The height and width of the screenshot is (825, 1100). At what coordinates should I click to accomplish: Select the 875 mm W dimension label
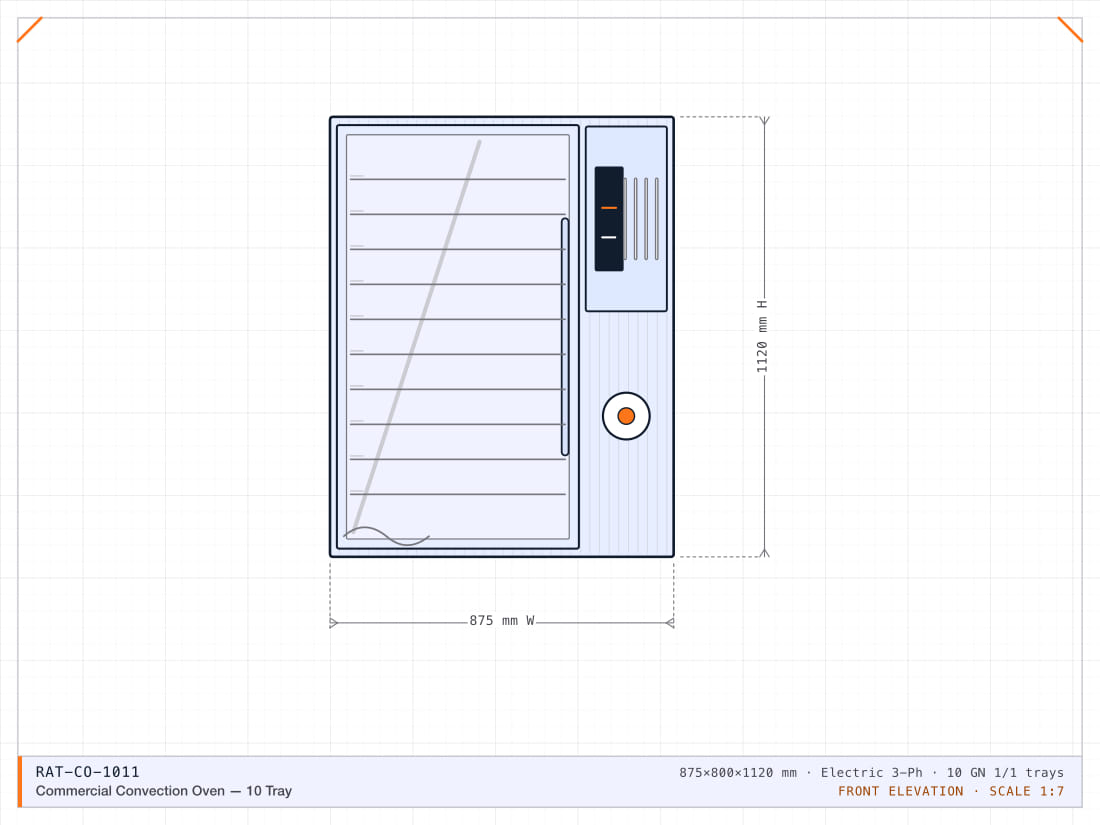[x=502, y=621]
